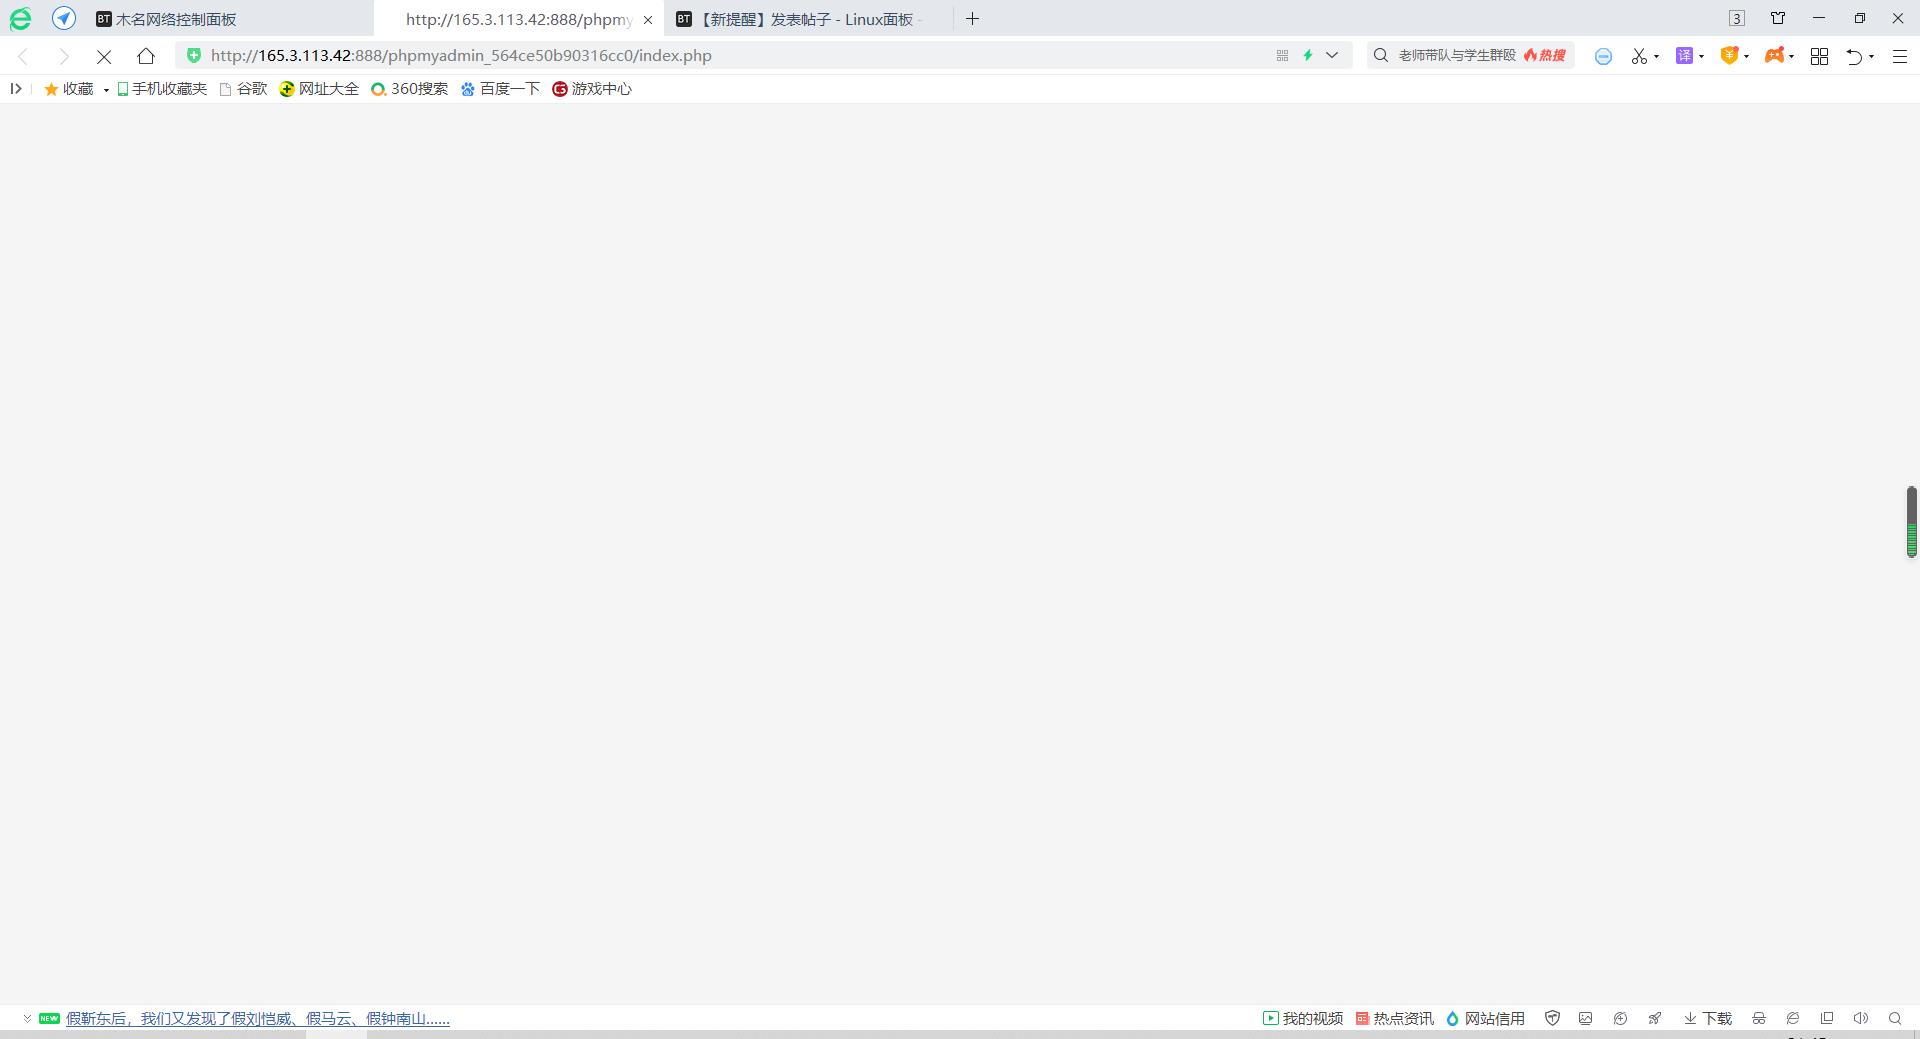Open the 下载 download manager
The height and width of the screenshot is (1039, 1920).
click(x=1708, y=1018)
